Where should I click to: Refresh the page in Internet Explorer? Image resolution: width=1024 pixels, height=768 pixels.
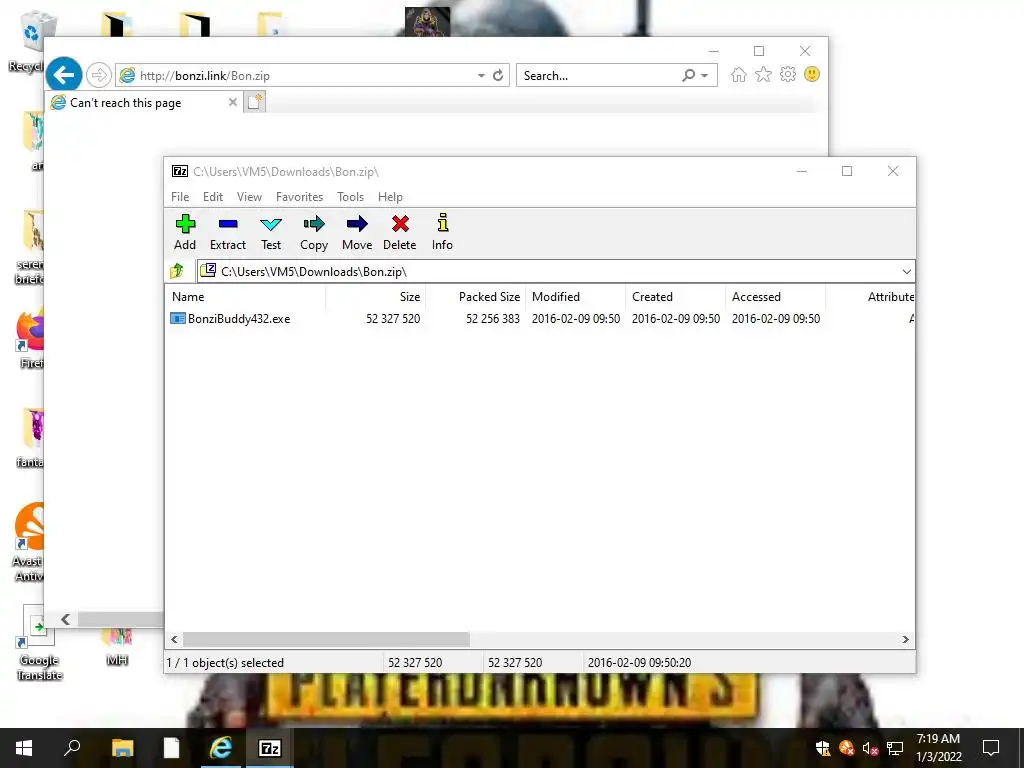point(498,76)
